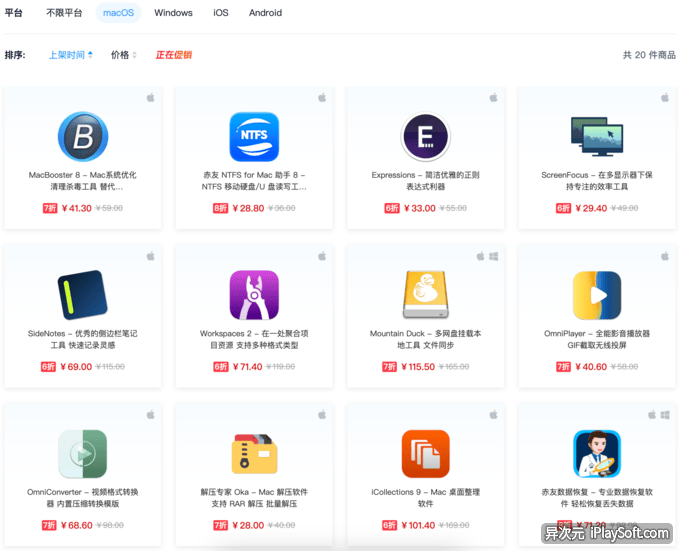Open OmniConverter product title link
Screen dimensions: 680x551
[x=83, y=498]
